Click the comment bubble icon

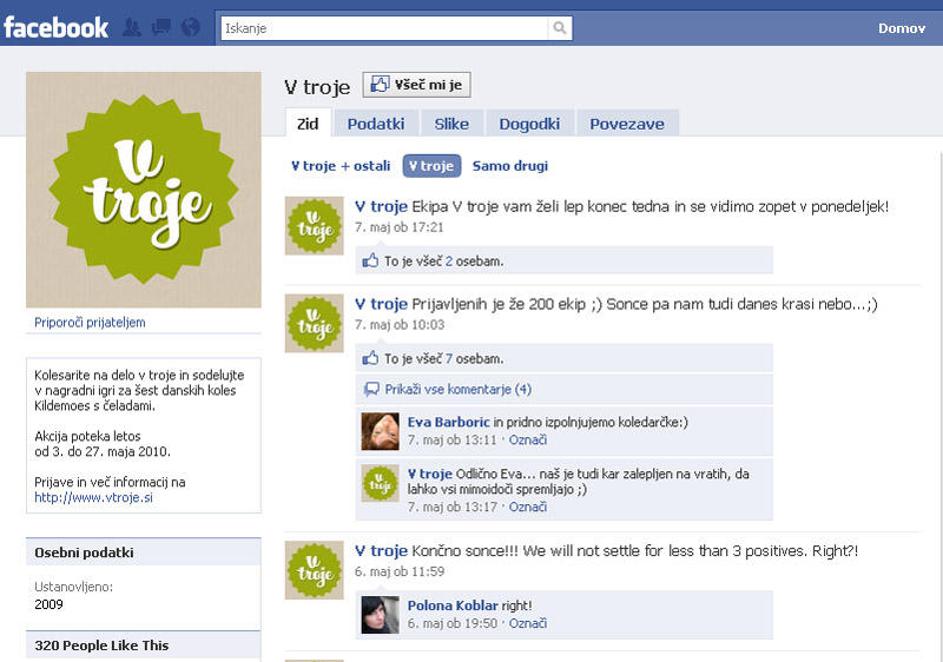point(372,389)
